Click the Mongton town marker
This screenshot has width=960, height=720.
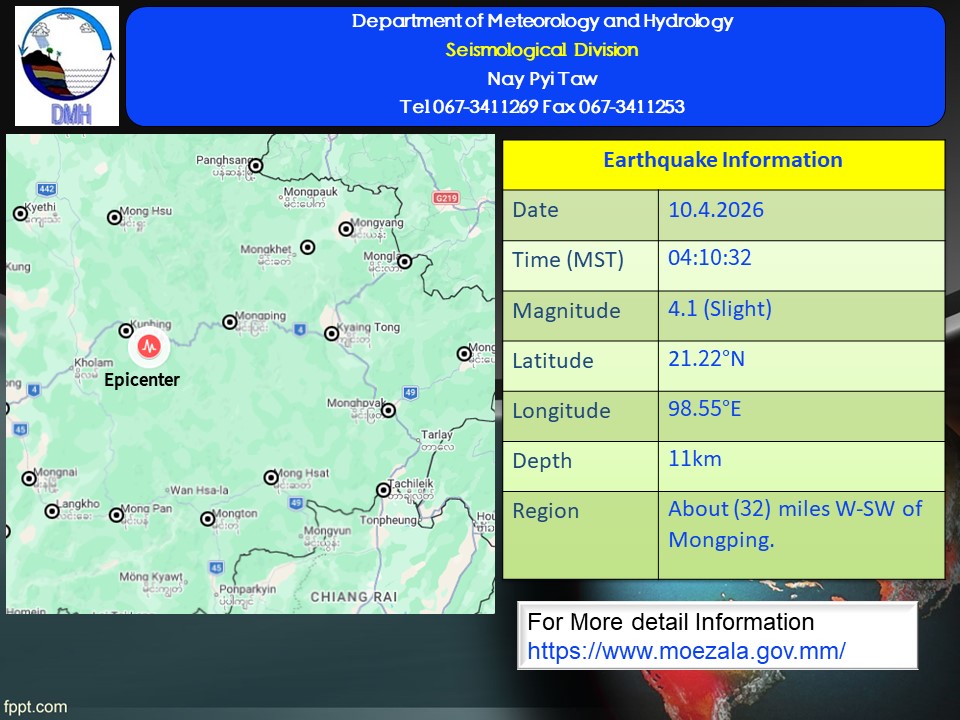coord(207,519)
